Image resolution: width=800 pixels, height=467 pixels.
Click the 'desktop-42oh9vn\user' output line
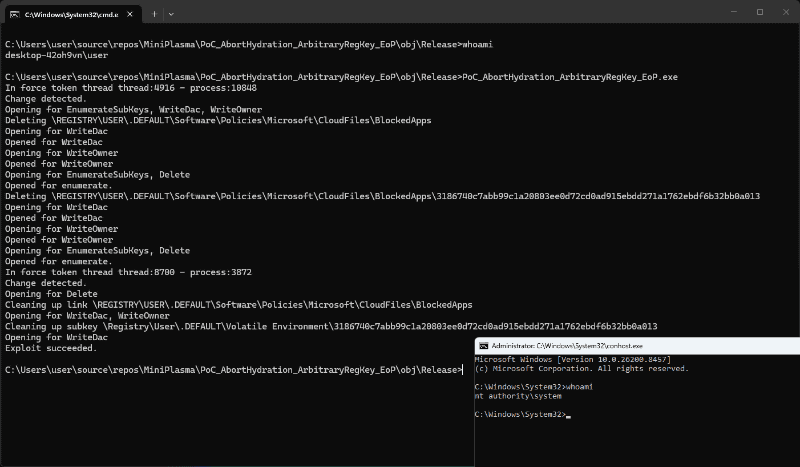(x=57, y=55)
